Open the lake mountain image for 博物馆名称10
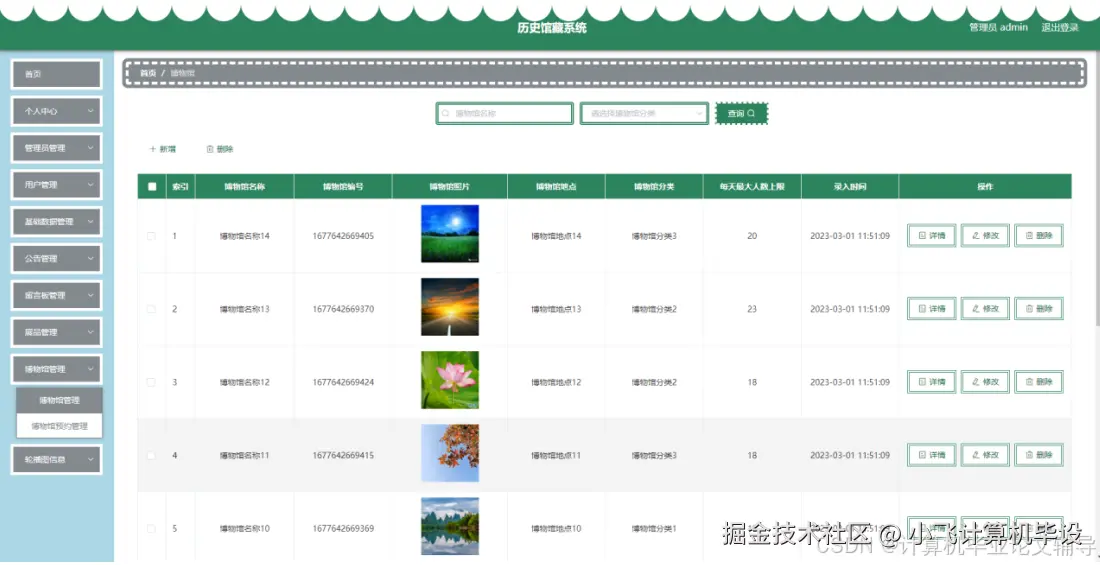The image size is (1100, 565). [x=450, y=526]
